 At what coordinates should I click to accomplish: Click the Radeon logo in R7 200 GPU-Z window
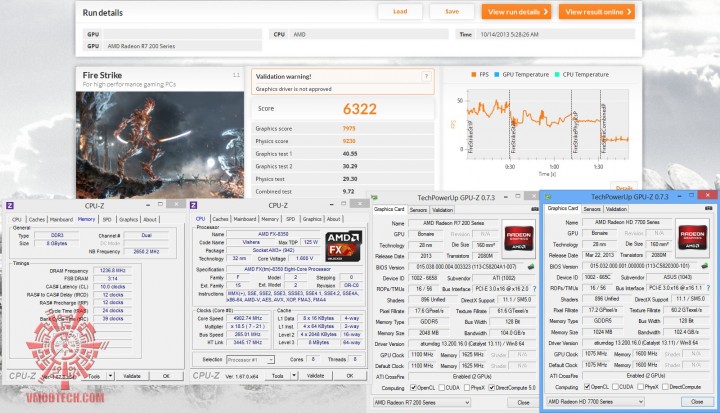click(518, 236)
